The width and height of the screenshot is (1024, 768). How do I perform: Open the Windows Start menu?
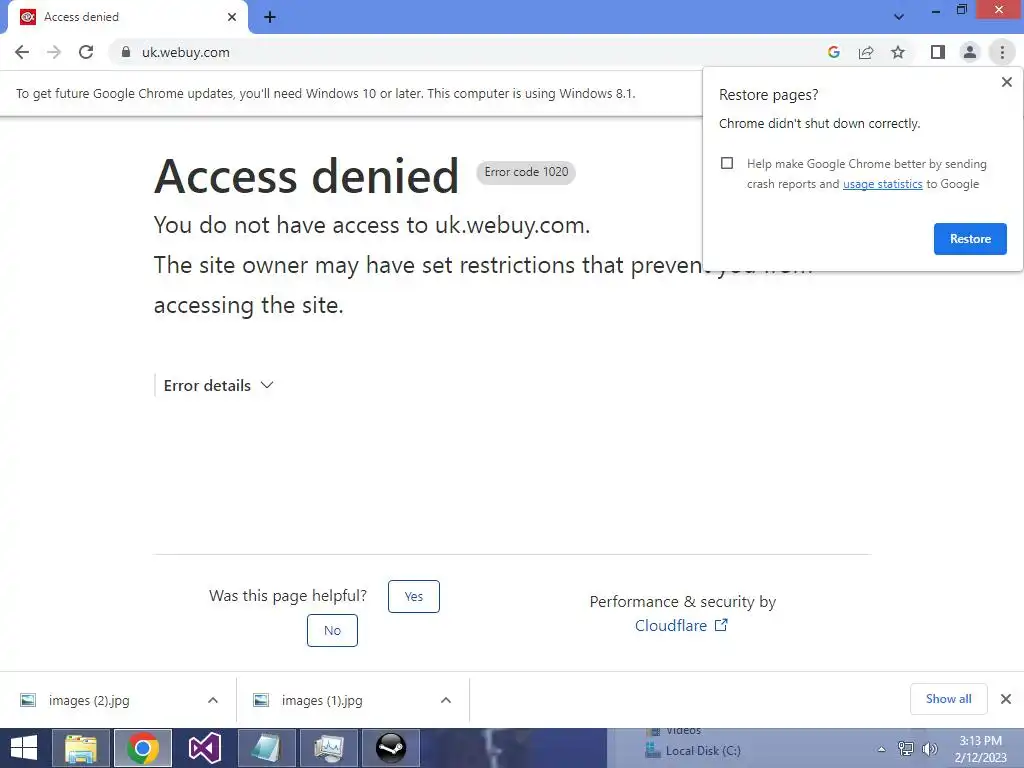[x=24, y=748]
